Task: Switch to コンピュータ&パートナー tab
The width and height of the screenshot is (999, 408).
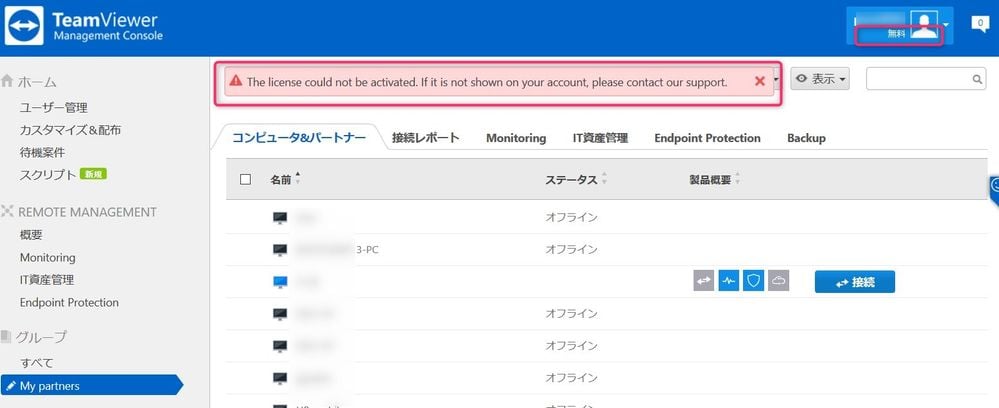Action: [x=299, y=138]
